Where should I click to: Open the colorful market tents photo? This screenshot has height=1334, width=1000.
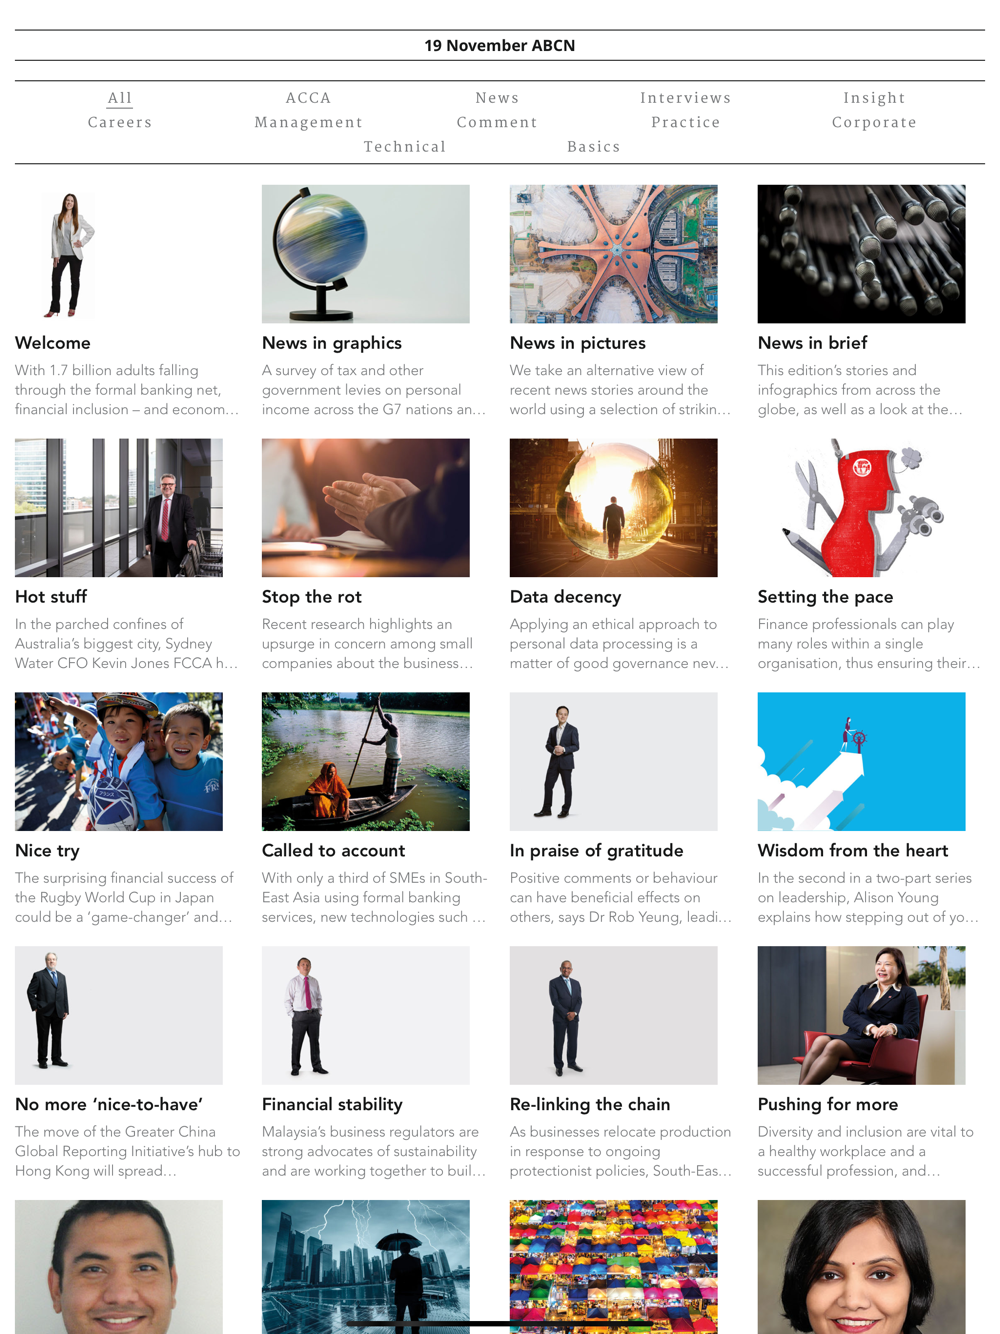coord(614,1267)
